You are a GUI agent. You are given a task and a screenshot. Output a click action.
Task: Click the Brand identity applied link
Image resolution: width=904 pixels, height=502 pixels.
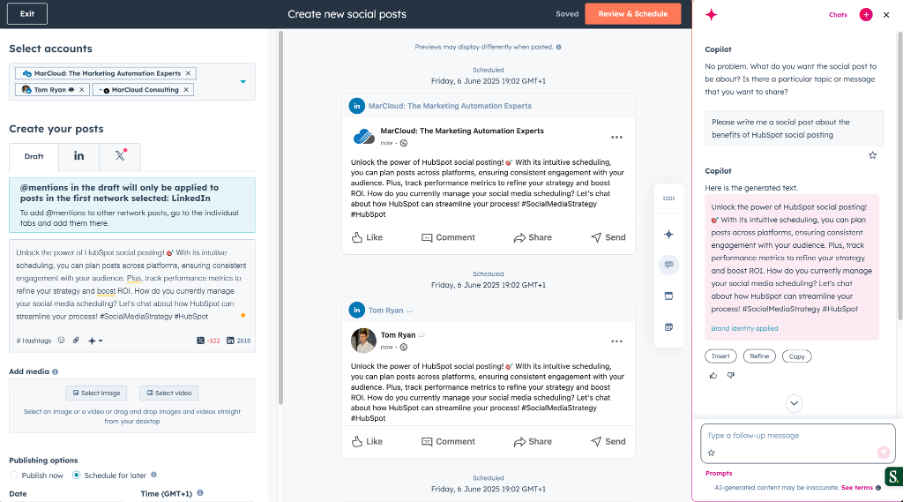[744, 329]
